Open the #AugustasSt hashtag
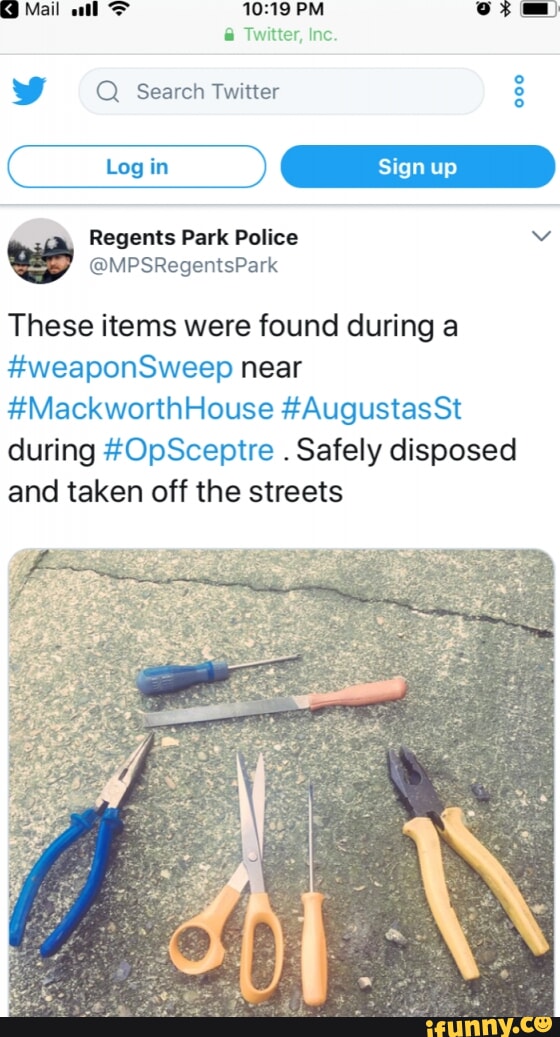The height and width of the screenshot is (1037, 560). [x=371, y=409]
